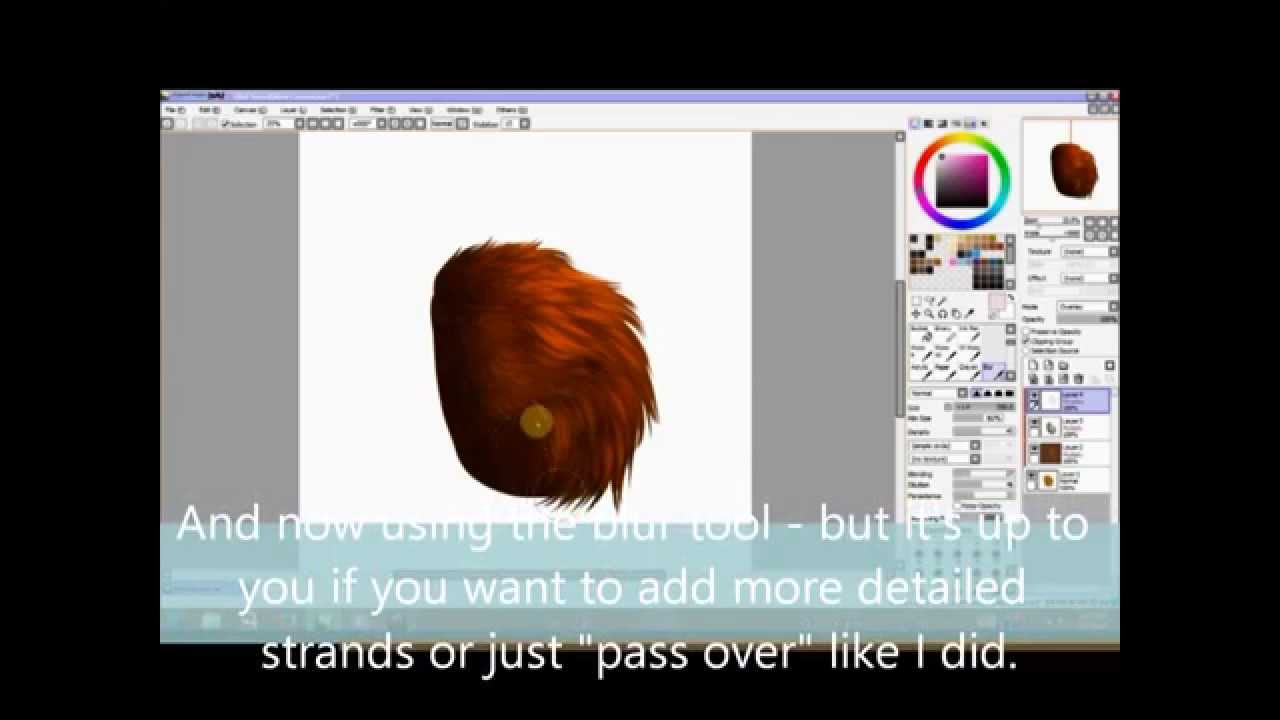Image resolution: width=1280 pixels, height=720 pixels.
Task: Create a new layer set folder
Action: (x=1061, y=366)
